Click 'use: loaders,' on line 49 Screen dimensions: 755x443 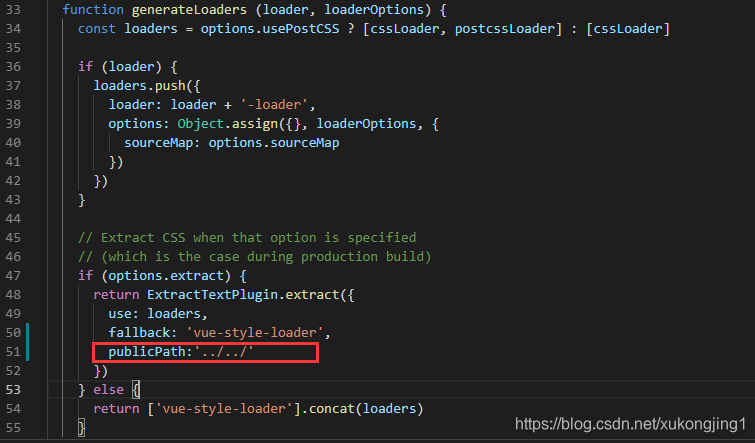click(x=158, y=313)
